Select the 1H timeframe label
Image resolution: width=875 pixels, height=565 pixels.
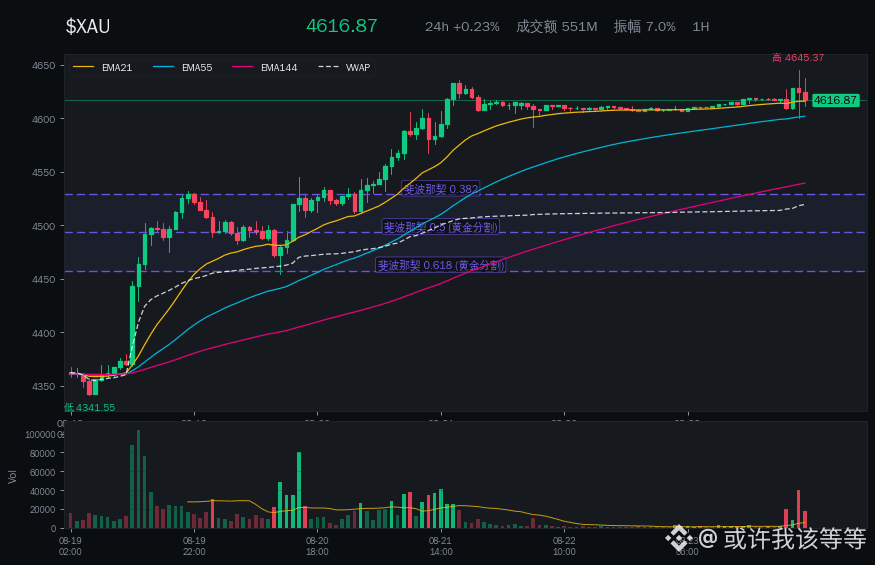(700, 27)
